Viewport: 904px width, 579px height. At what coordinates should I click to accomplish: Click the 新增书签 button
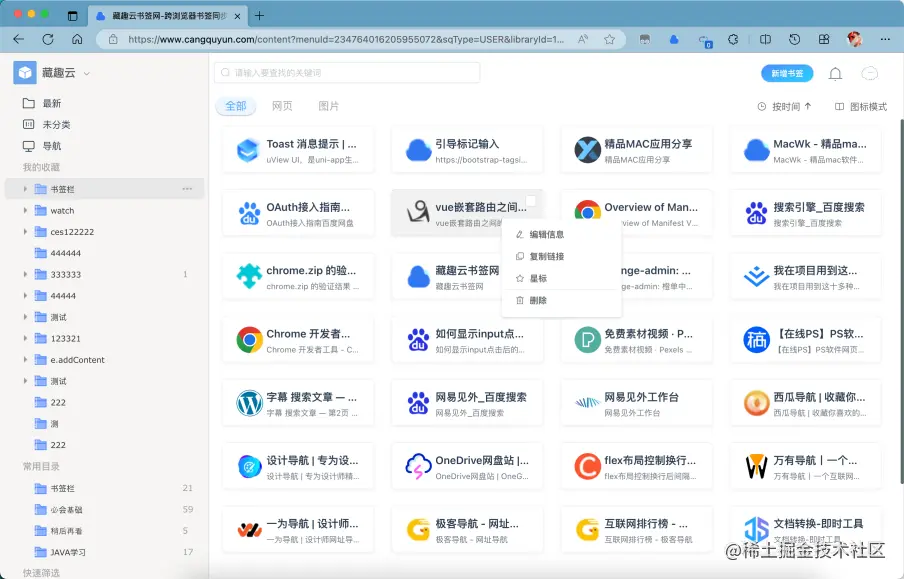point(787,73)
